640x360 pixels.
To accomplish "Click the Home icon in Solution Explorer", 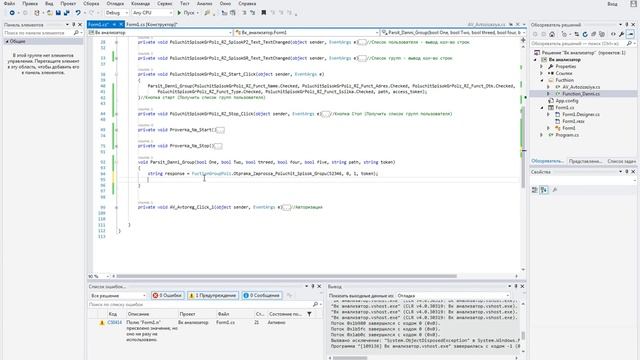I will [x=552, y=34].
